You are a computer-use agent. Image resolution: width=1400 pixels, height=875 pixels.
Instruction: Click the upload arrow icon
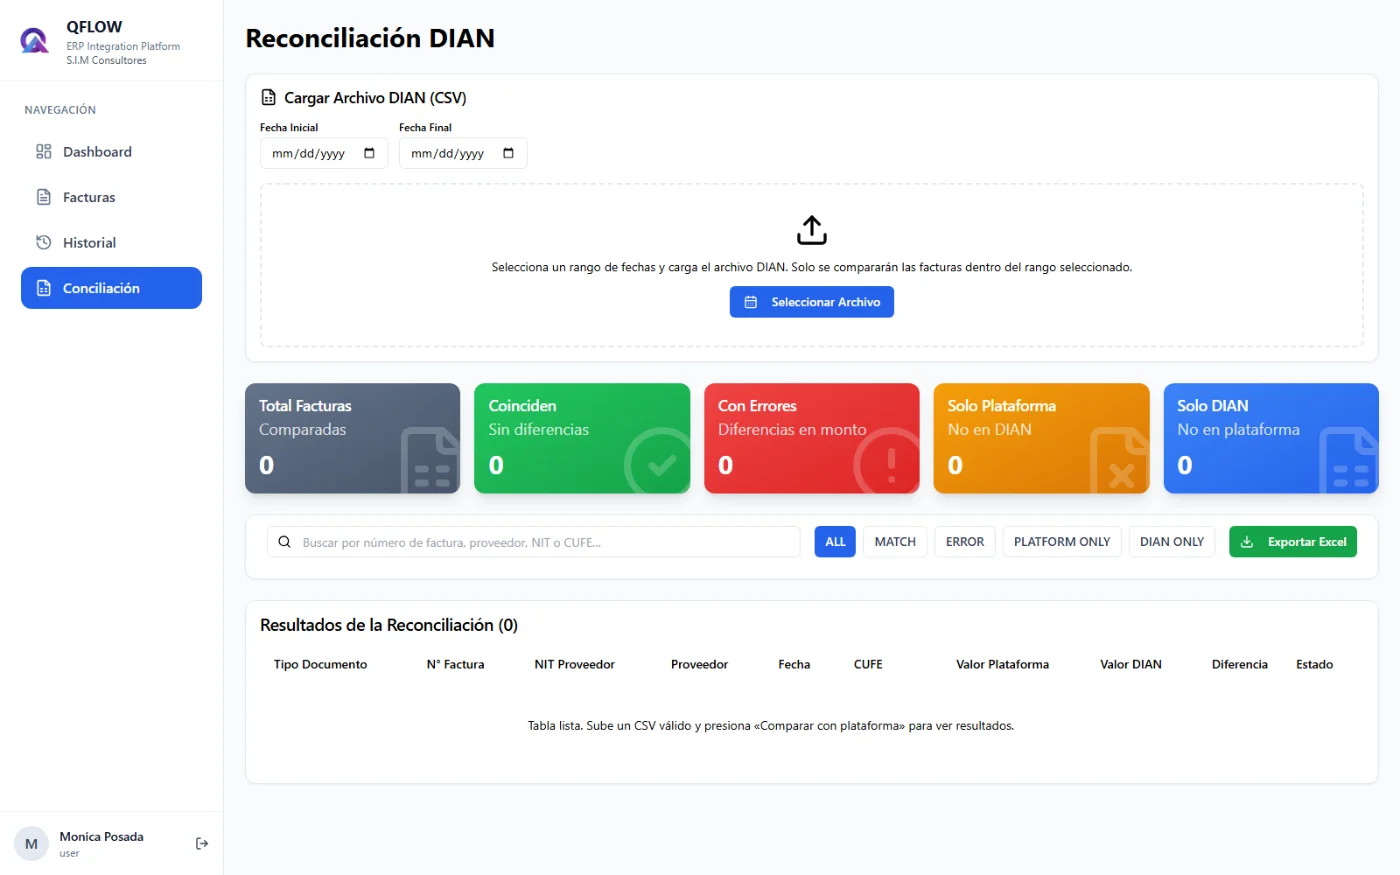click(812, 230)
